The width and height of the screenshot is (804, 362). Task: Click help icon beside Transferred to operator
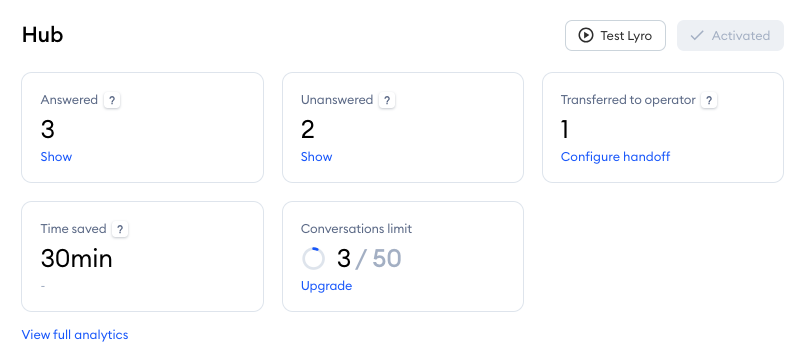[709, 100]
